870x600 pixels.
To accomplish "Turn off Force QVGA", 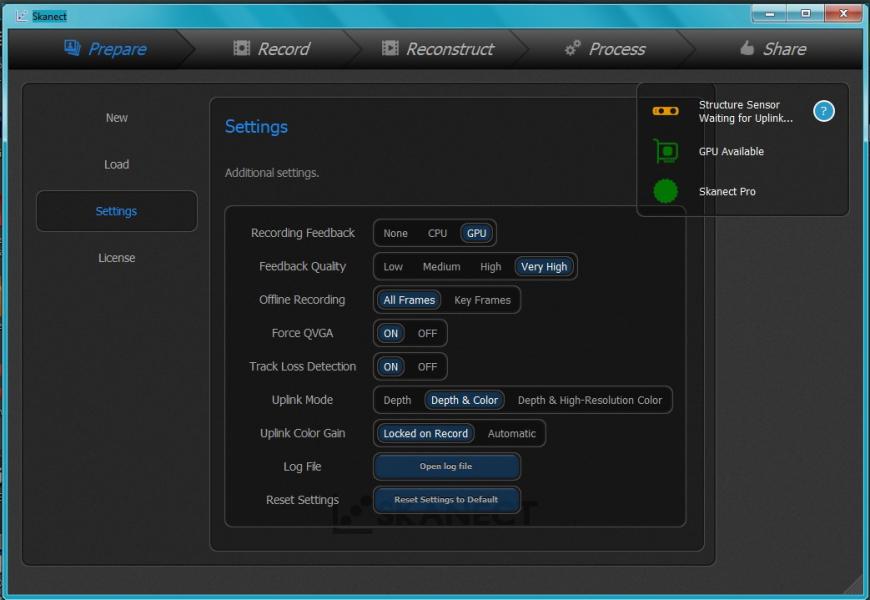I will click(427, 333).
